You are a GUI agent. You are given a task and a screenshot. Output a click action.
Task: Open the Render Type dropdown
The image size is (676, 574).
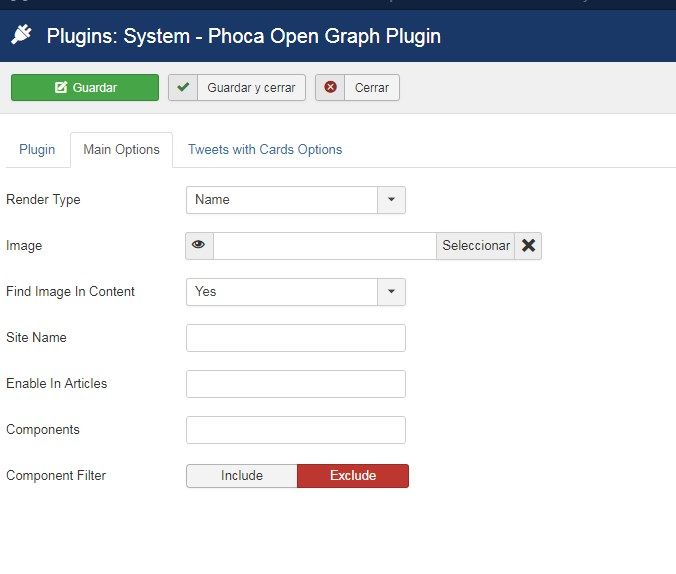[296, 200]
